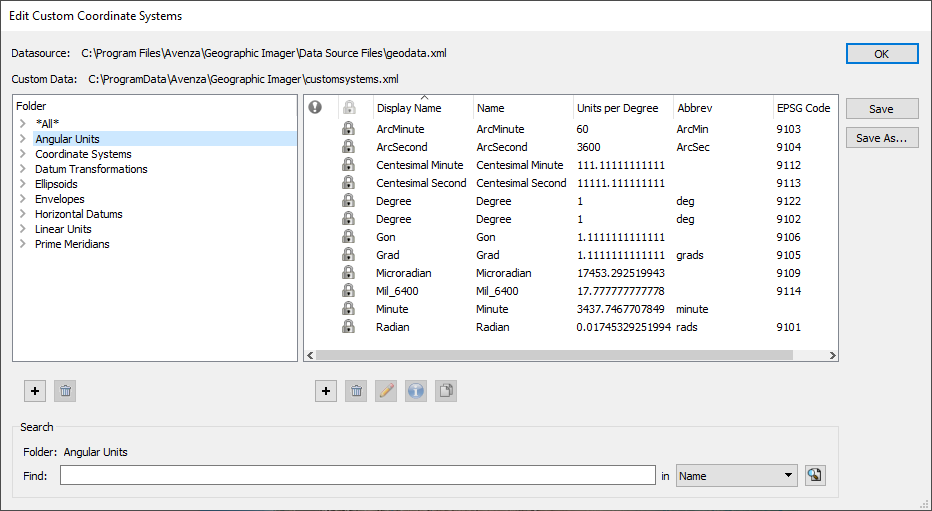932x511 pixels.
Task: Click the search magnifier button
Action: click(815, 475)
